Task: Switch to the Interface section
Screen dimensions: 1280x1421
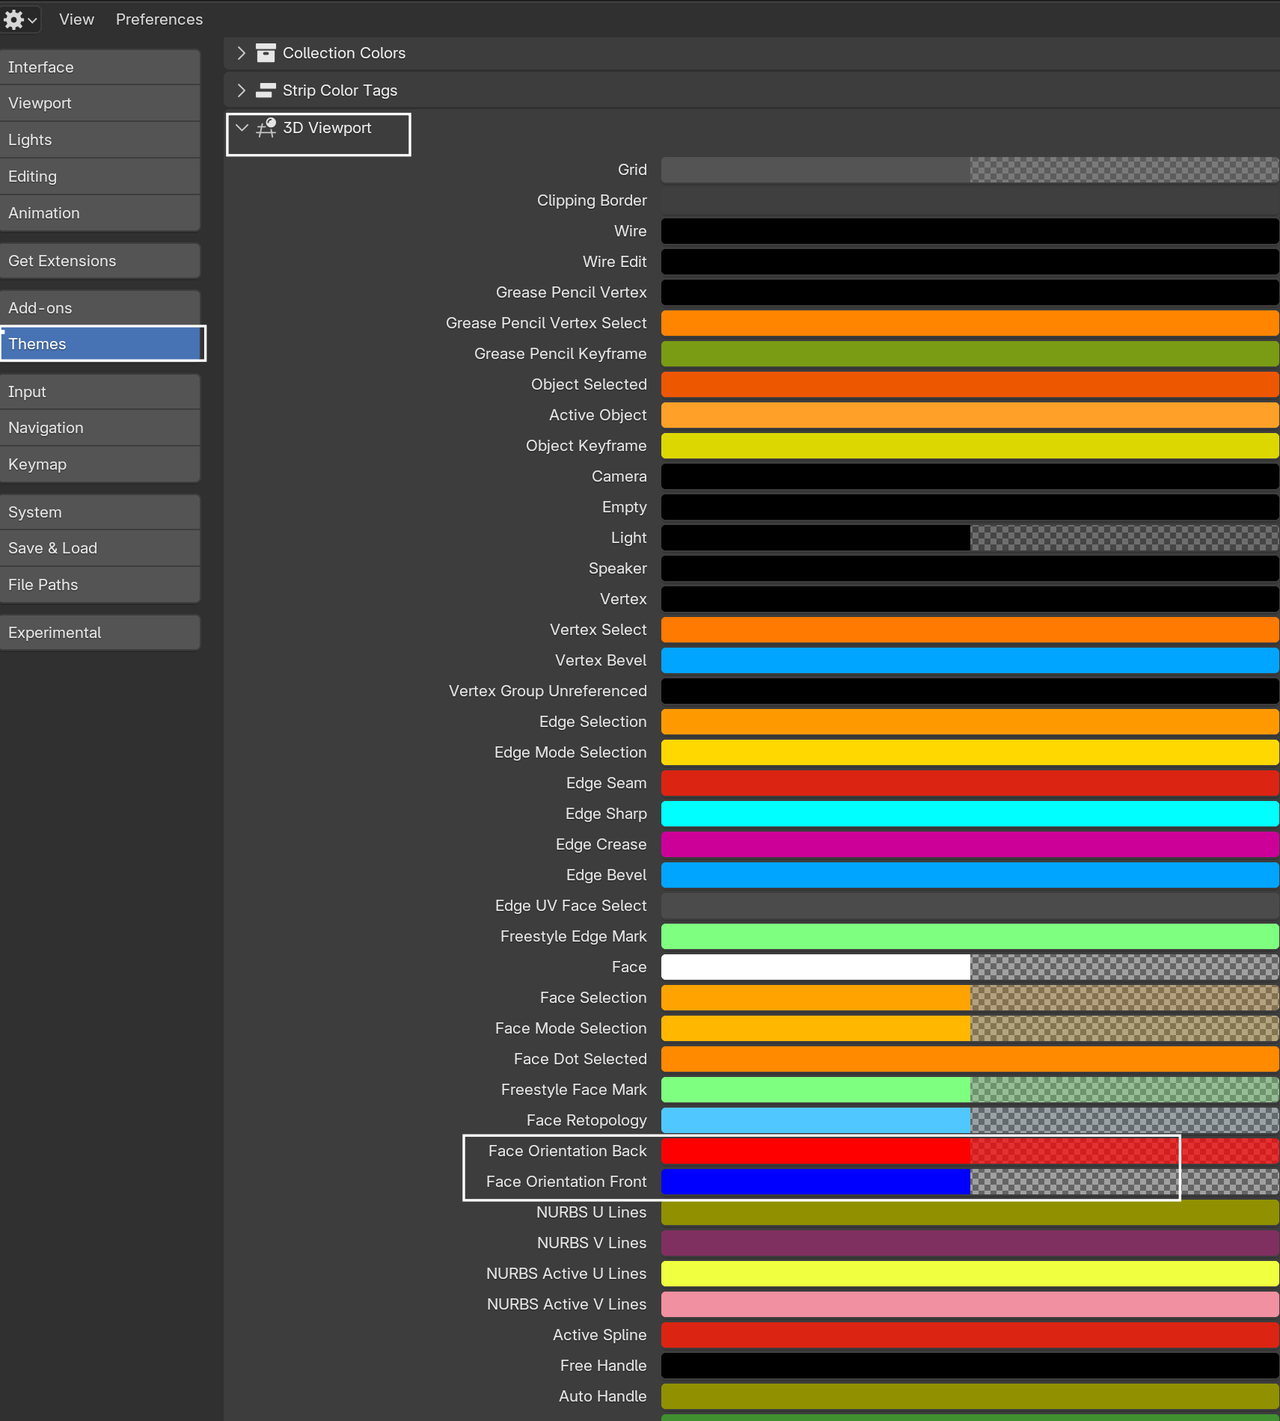Action: coord(100,67)
